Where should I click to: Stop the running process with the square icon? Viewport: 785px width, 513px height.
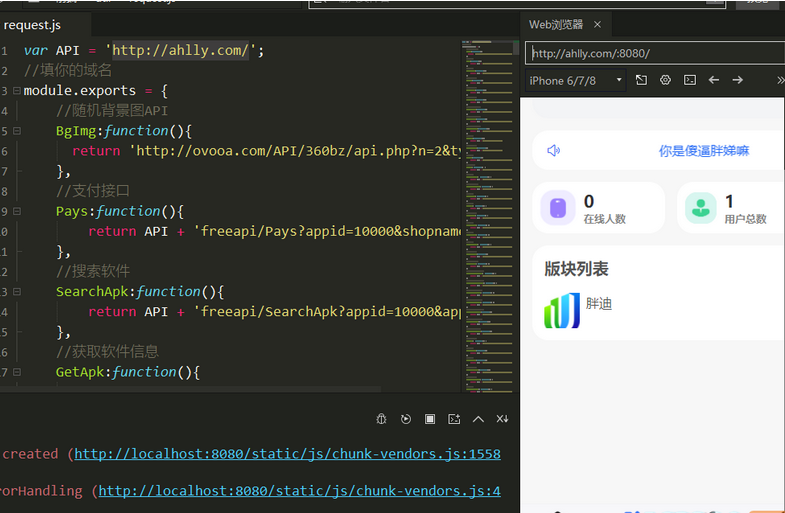[430, 419]
